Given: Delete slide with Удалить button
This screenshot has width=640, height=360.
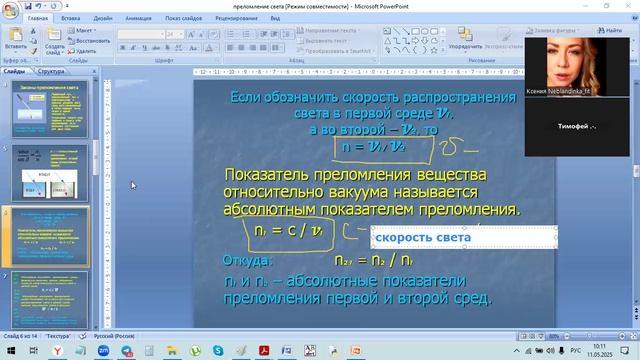Looking at the screenshot, I should 82,51.
